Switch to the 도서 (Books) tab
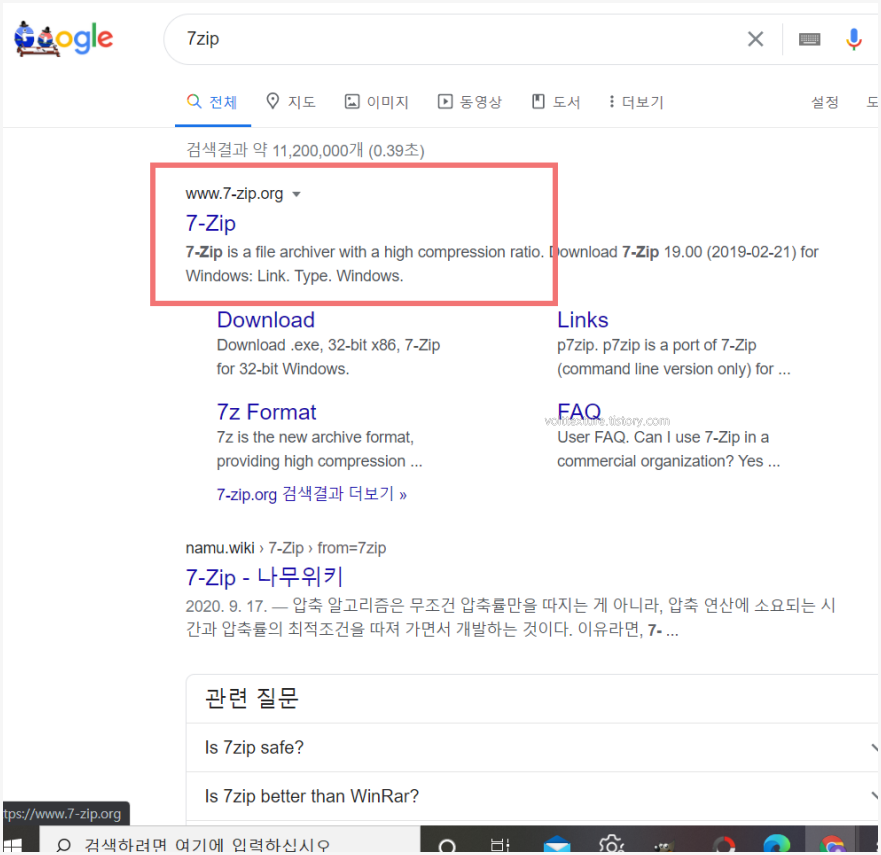The height and width of the screenshot is (855, 881). tap(556, 102)
